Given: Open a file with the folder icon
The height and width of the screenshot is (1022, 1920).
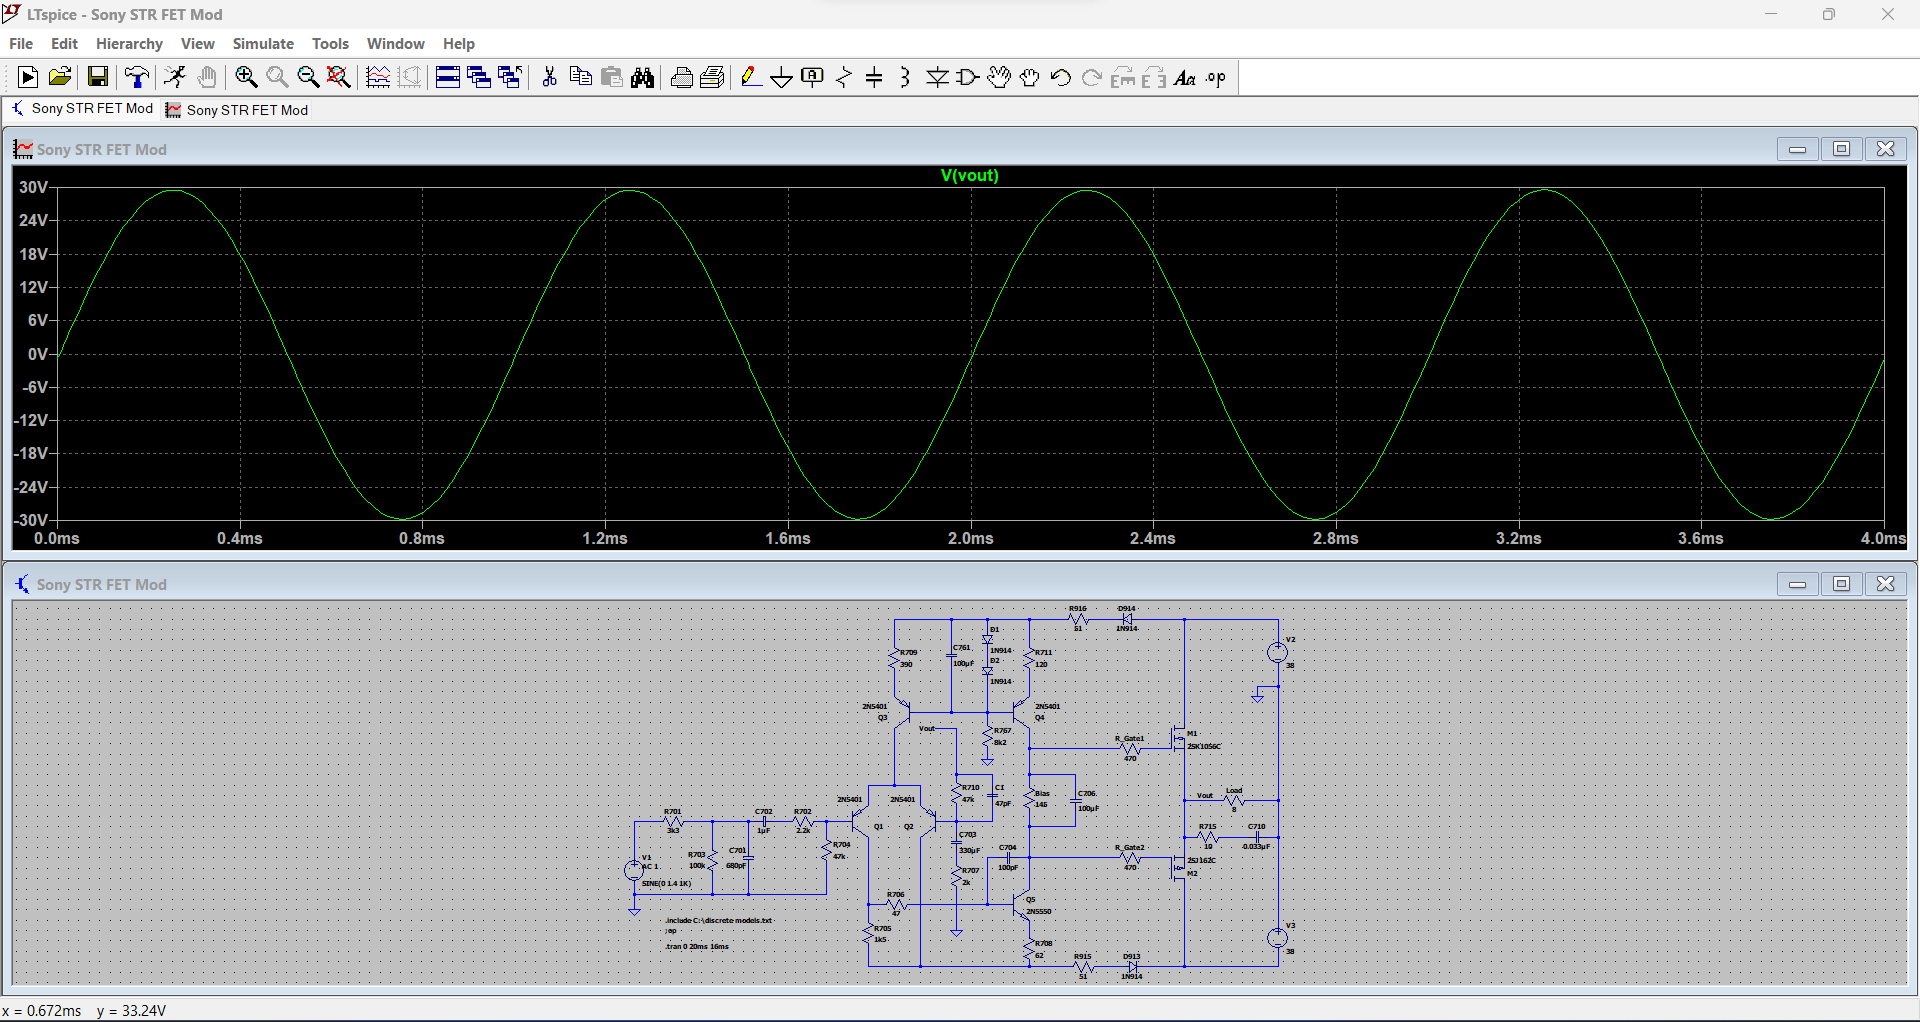Looking at the screenshot, I should [60, 77].
